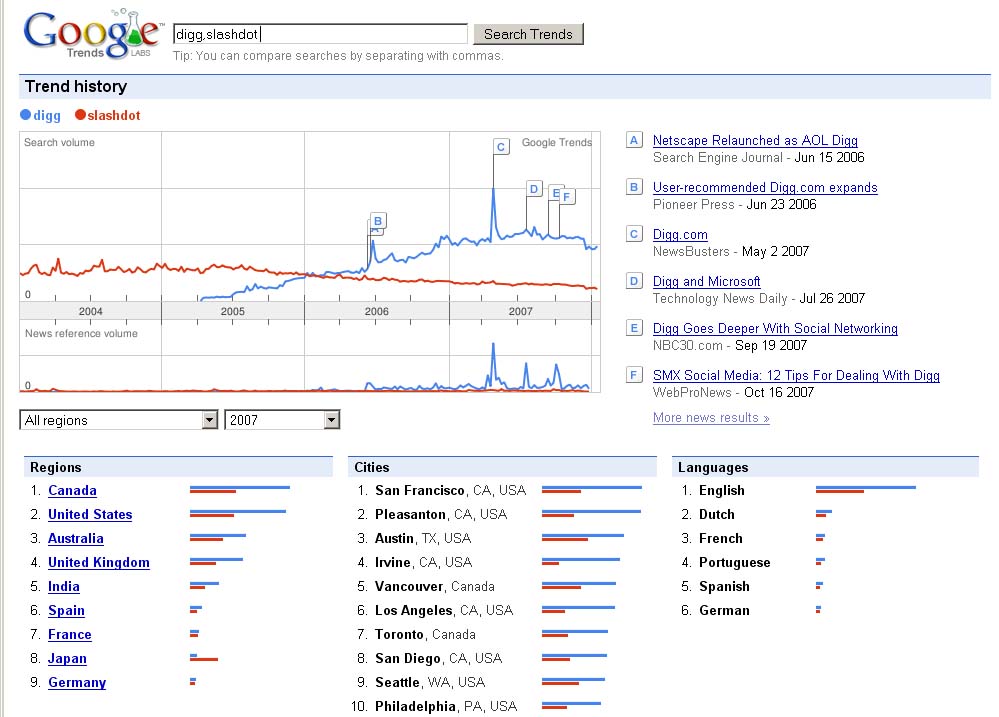
Task: Click German in the Languages list
Action: pos(724,611)
